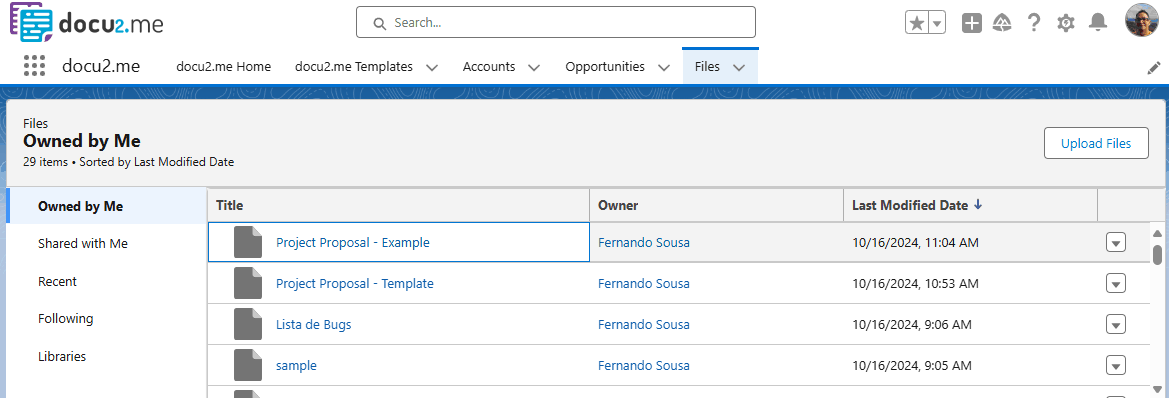Show actions for Project Proposal - Example row

(x=1115, y=242)
